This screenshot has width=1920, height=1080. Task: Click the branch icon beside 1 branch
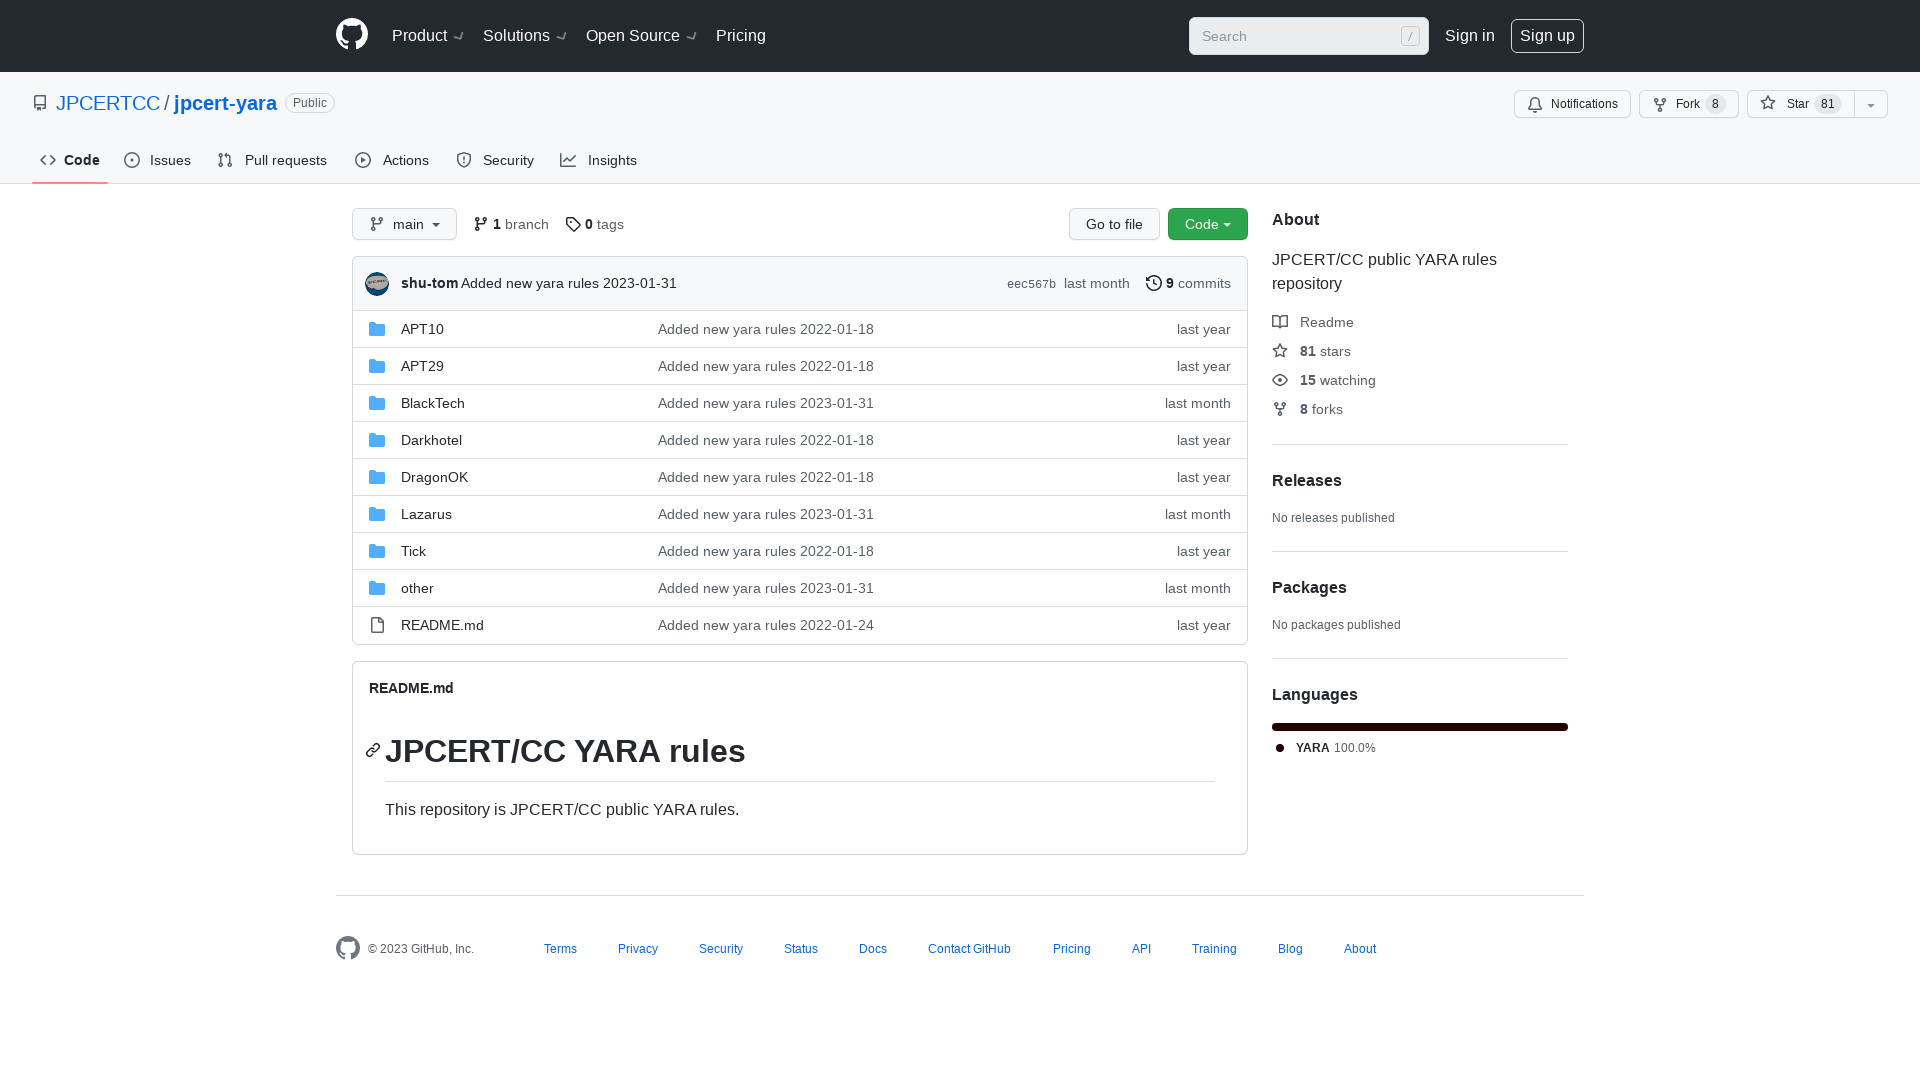tap(481, 224)
